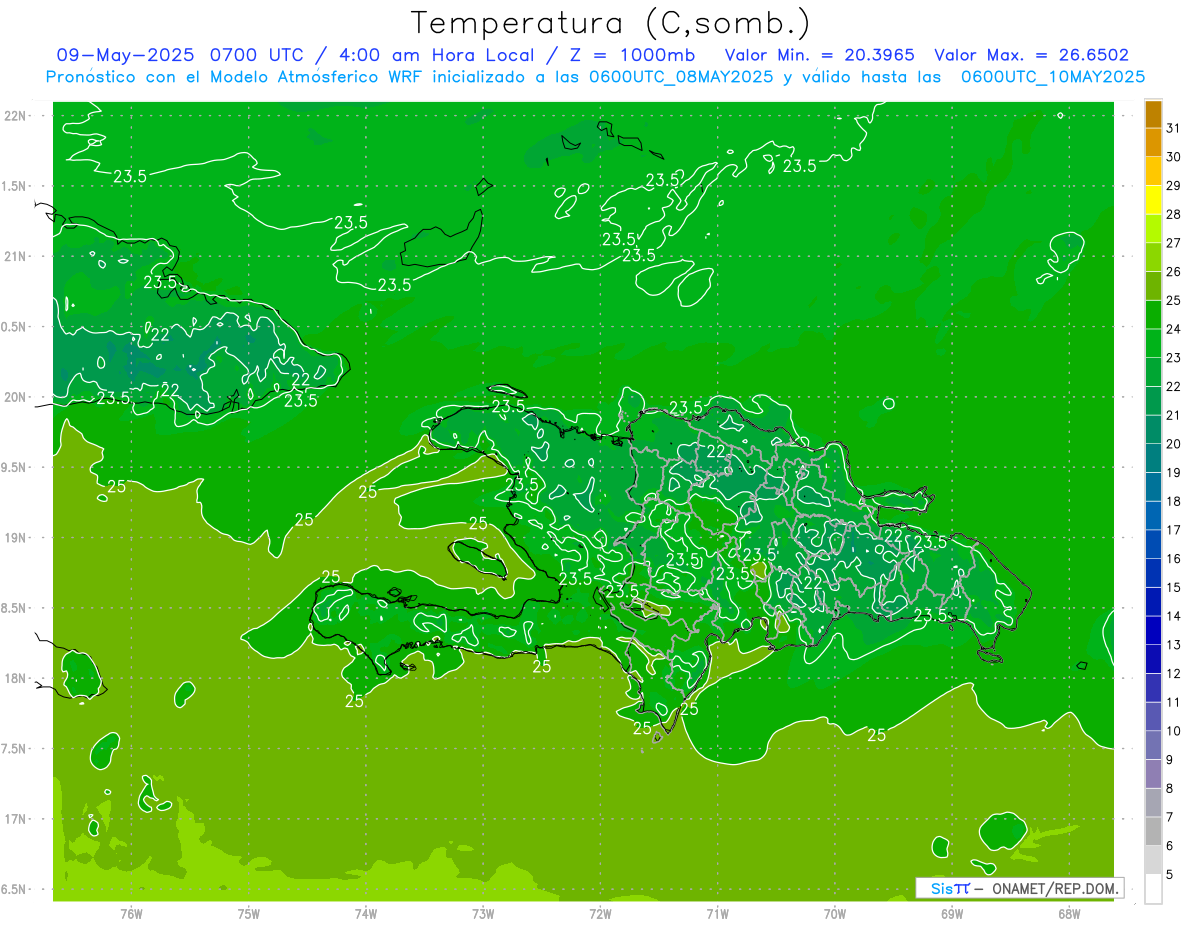The height and width of the screenshot is (927, 1200).
Task: Click the '70W' longitude axis label
Action: pos(835,914)
